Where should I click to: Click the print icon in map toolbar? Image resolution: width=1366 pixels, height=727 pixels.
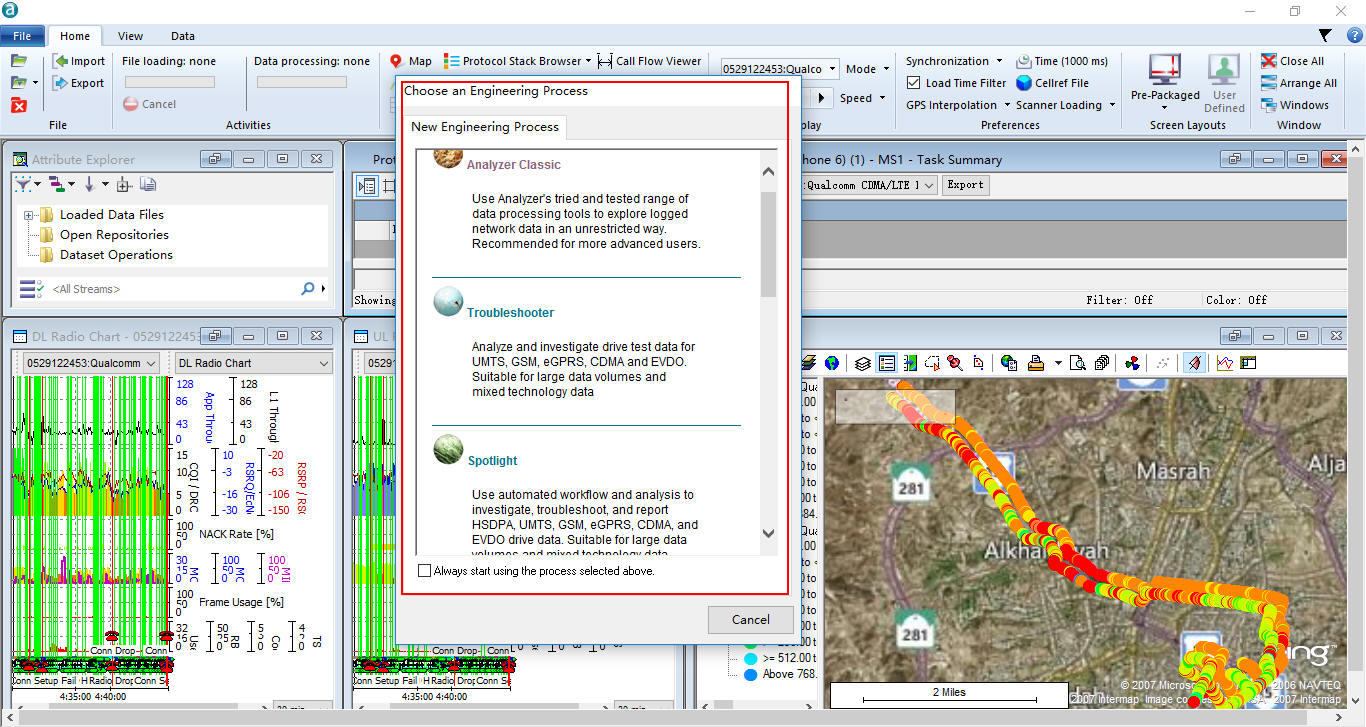click(x=1036, y=363)
